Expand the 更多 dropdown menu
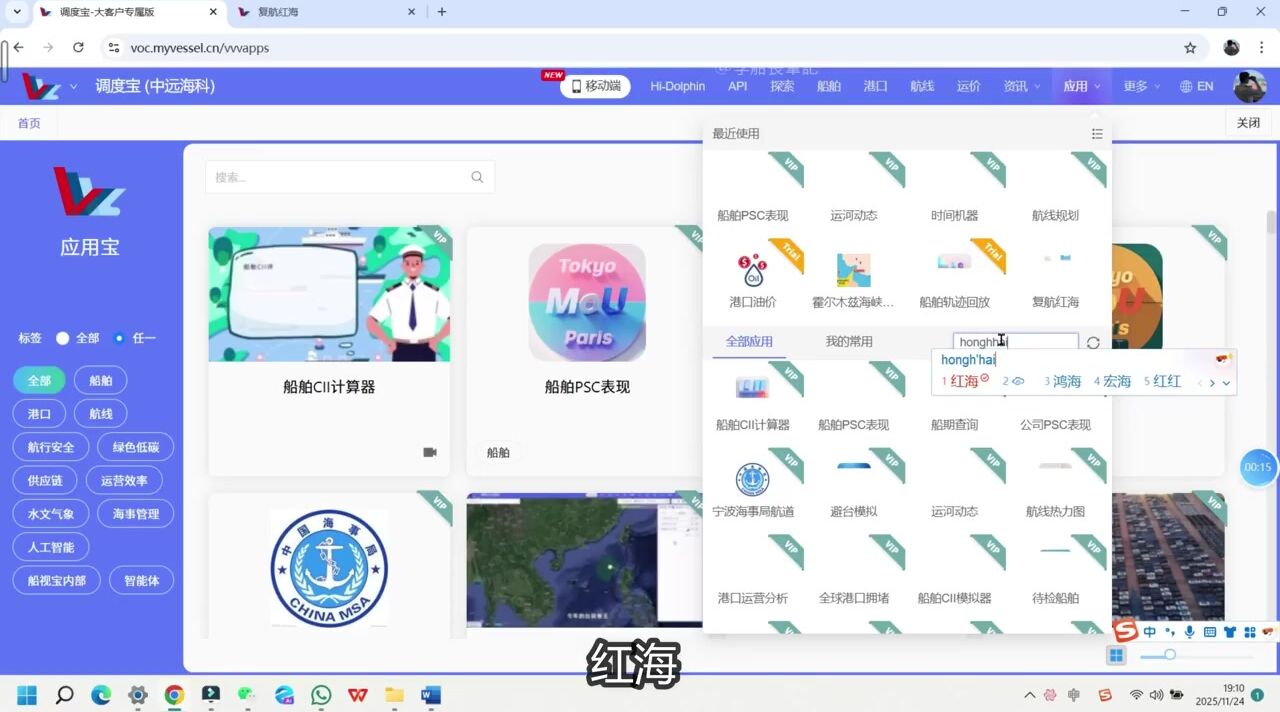Image resolution: width=1280 pixels, height=712 pixels. coord(1140,86)
